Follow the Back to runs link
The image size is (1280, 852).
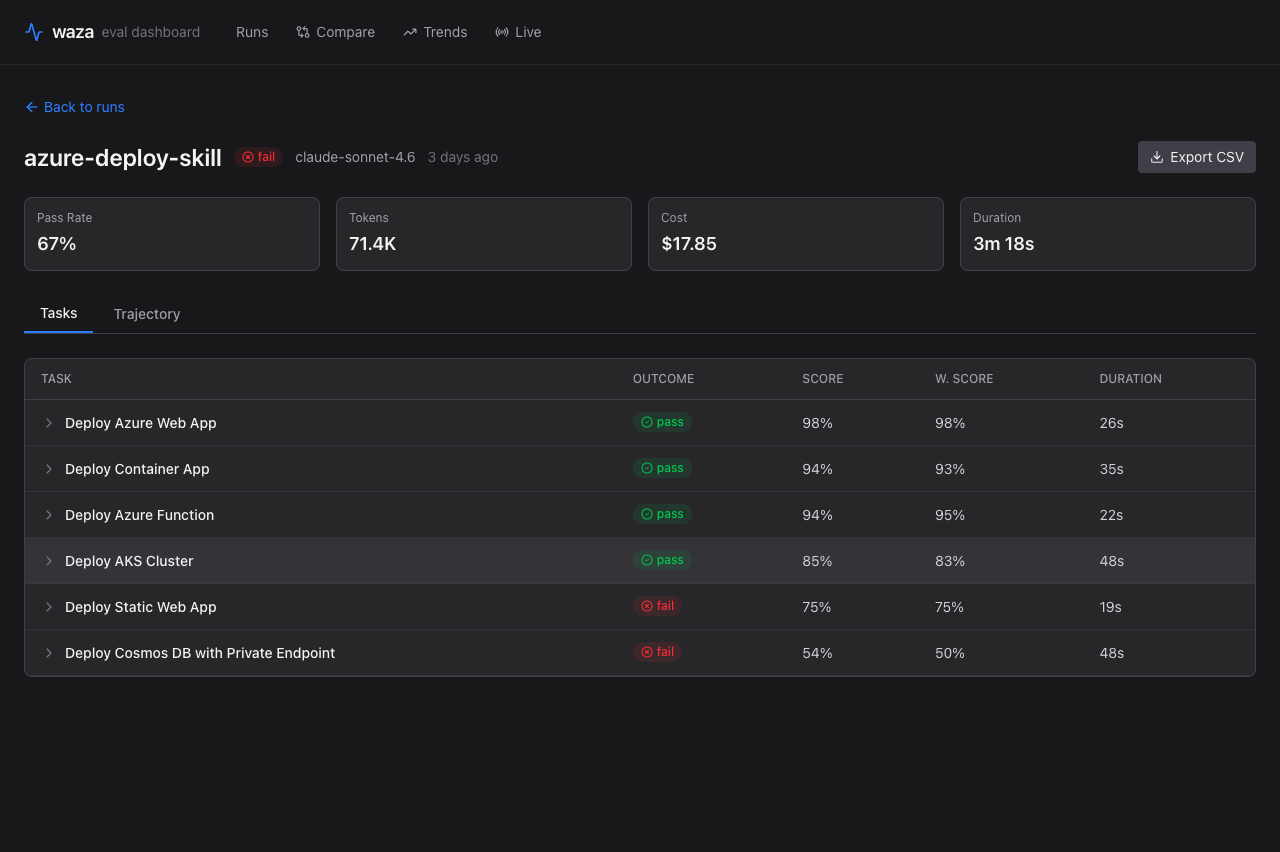tap(84, 107)
